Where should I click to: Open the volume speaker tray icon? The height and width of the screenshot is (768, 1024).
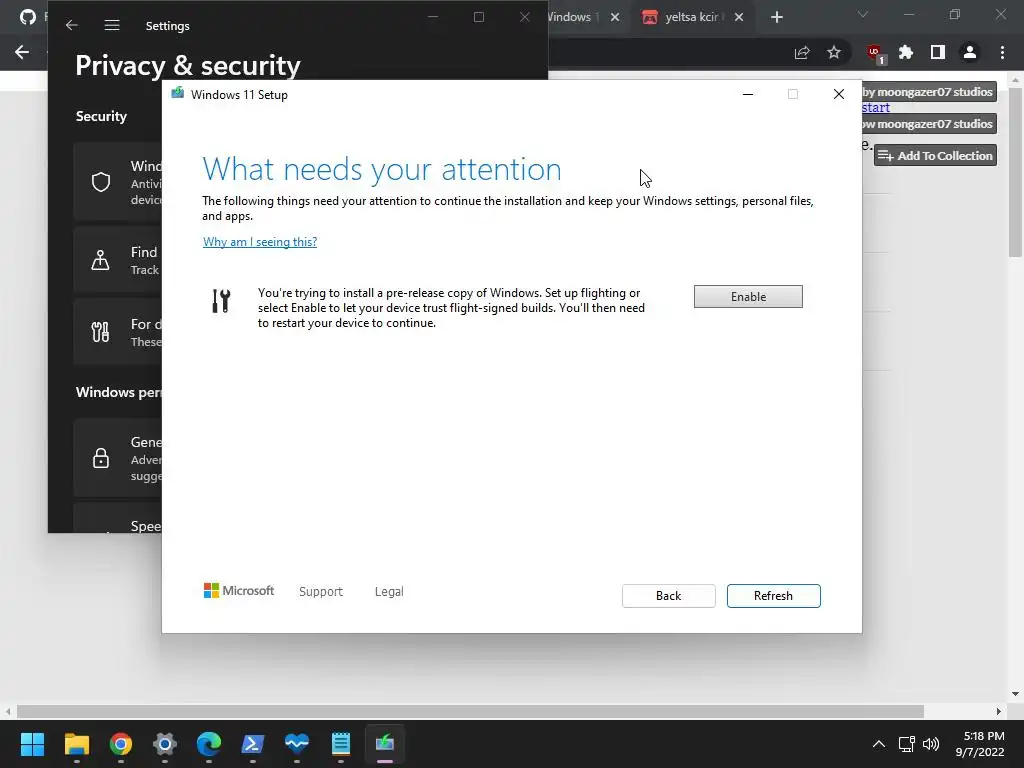(931, 744)
